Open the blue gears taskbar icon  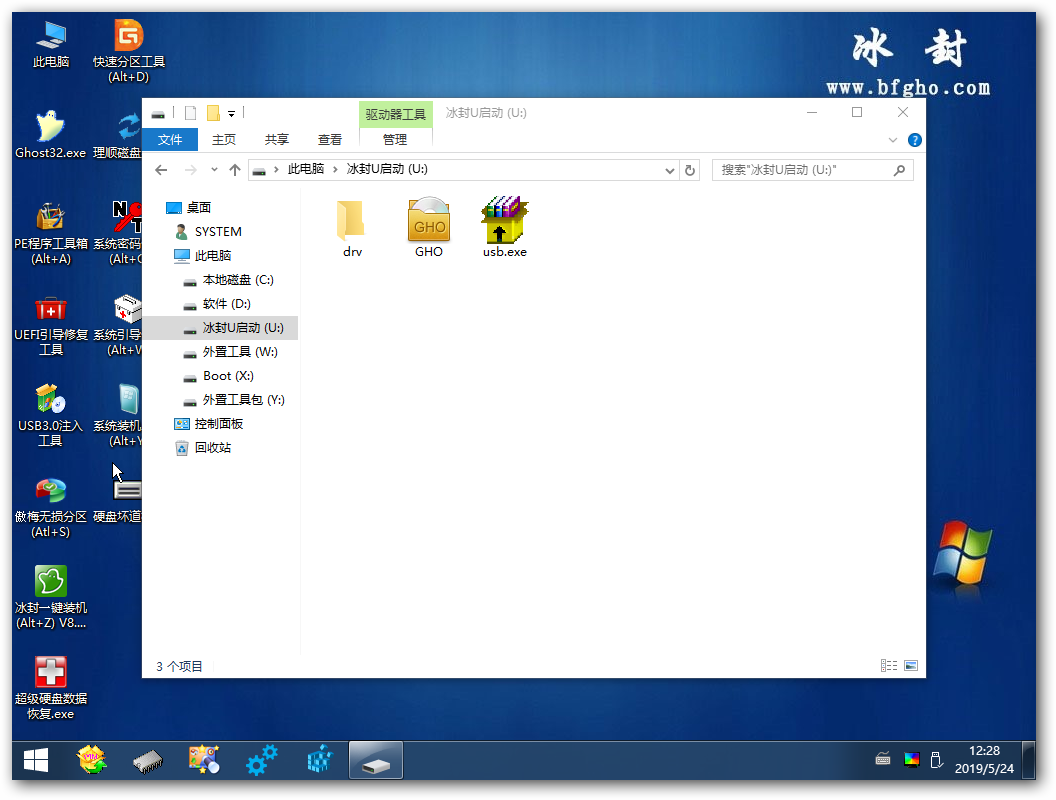(x=261, y=760)
